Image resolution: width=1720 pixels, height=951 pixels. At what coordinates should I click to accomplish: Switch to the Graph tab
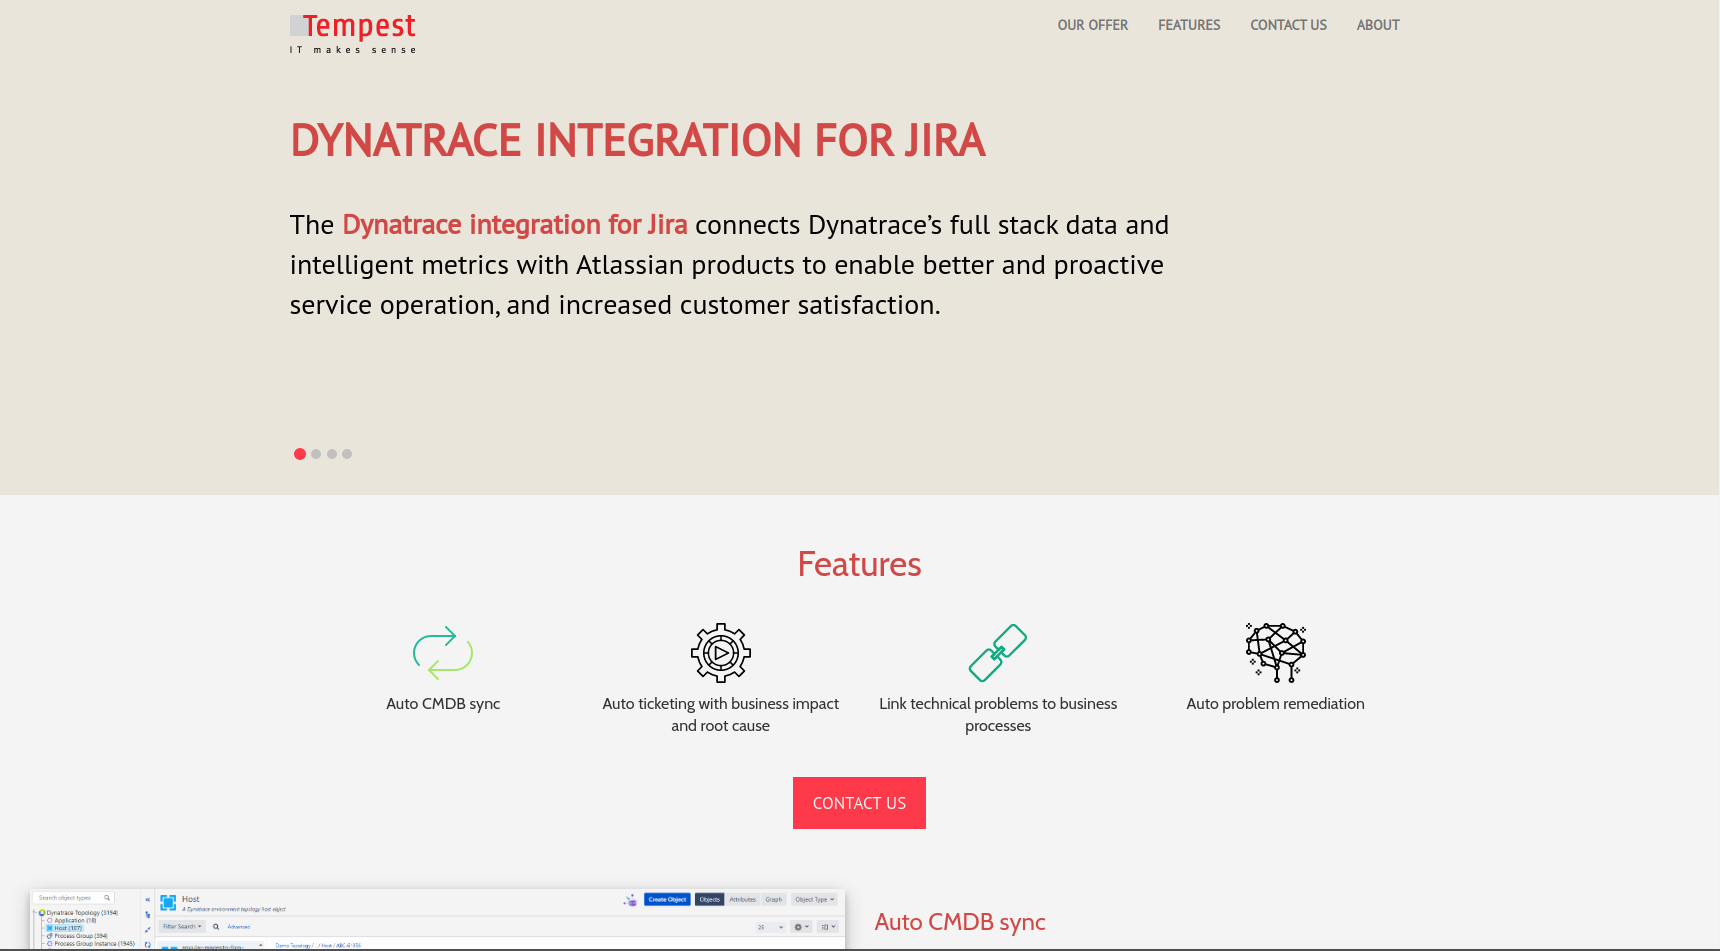click(773, 899)
